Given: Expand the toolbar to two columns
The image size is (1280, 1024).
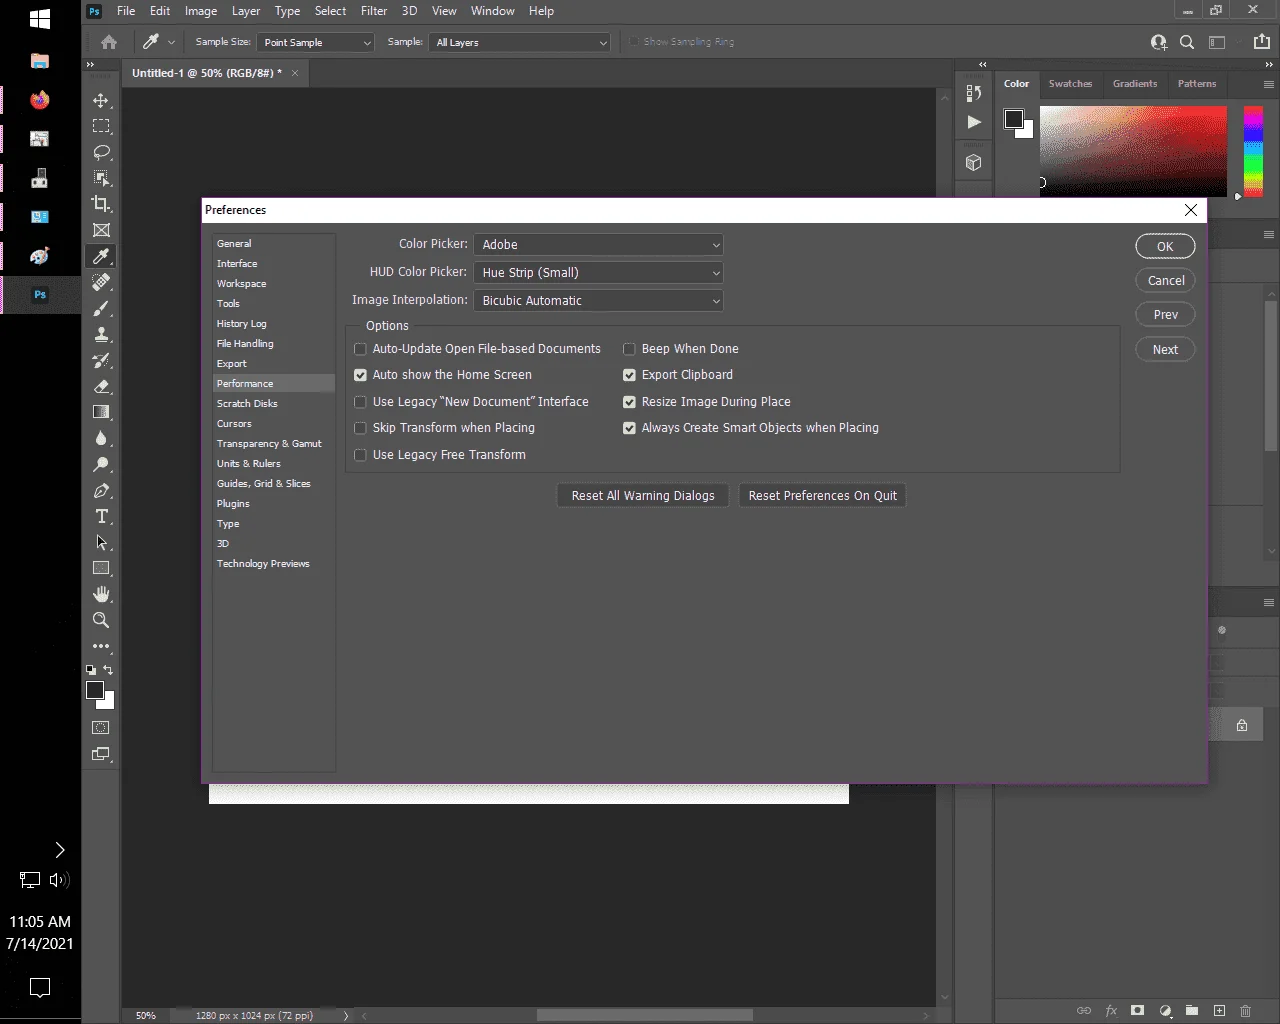Looking at the screenshot, I should pyautogui.click(x=90, y=64).
